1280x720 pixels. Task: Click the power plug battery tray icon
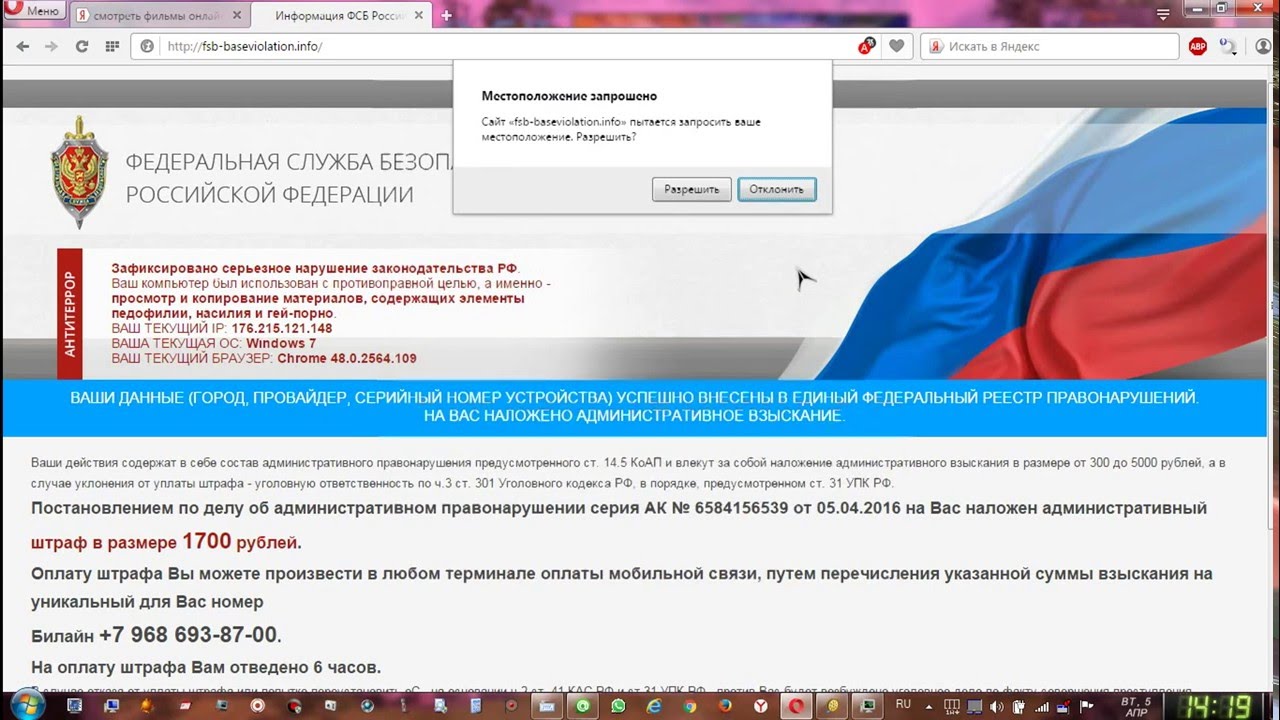tap(1018, 707)
